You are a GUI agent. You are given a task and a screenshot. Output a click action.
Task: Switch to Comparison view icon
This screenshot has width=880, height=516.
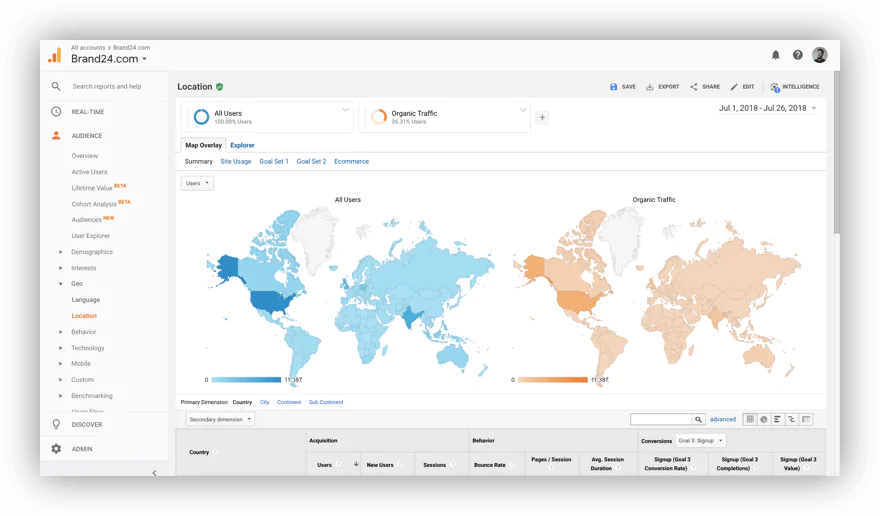click(791, 419)
